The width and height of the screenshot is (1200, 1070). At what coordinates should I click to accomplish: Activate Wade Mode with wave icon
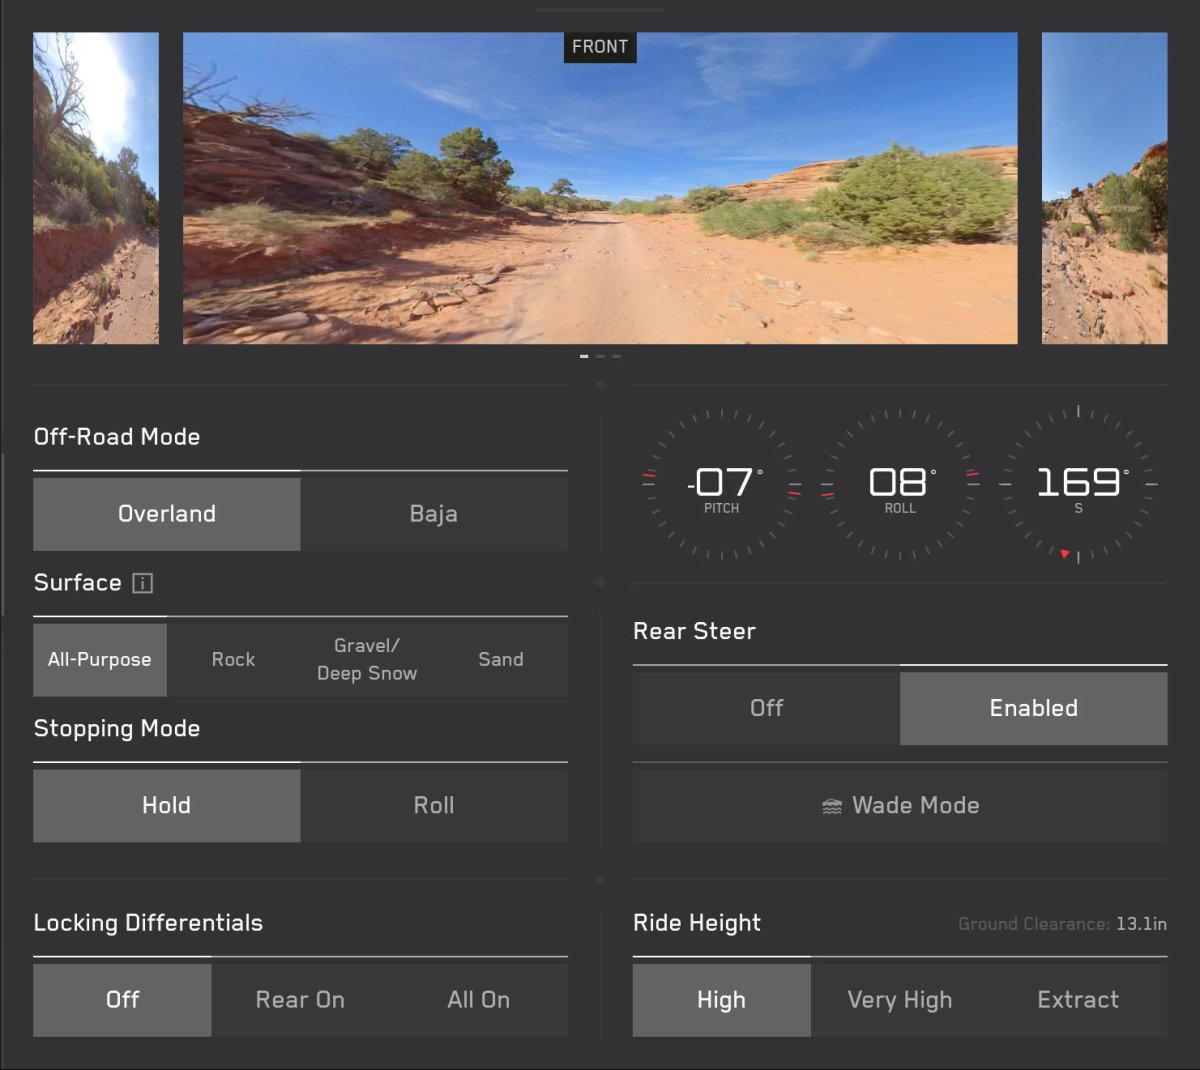(899, 806)
